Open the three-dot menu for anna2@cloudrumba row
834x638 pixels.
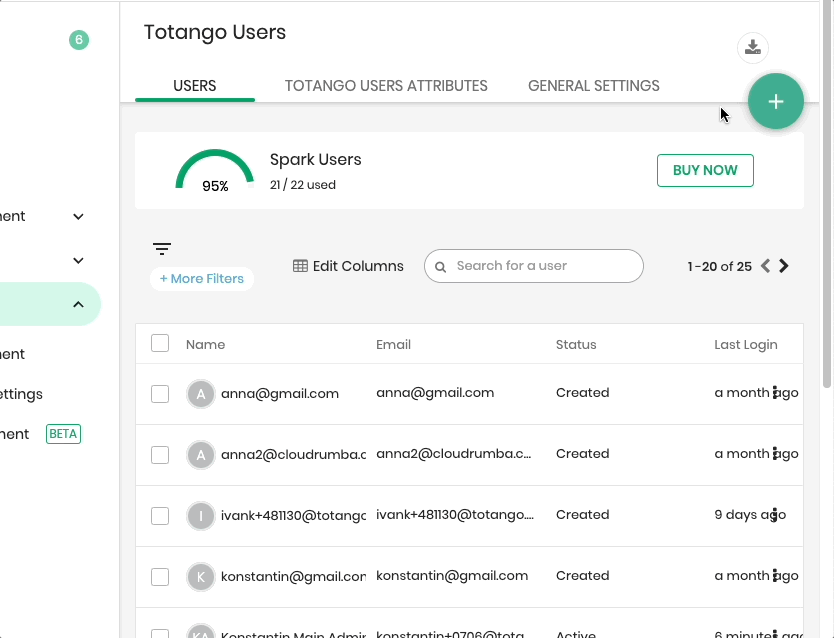coord(775,454)
